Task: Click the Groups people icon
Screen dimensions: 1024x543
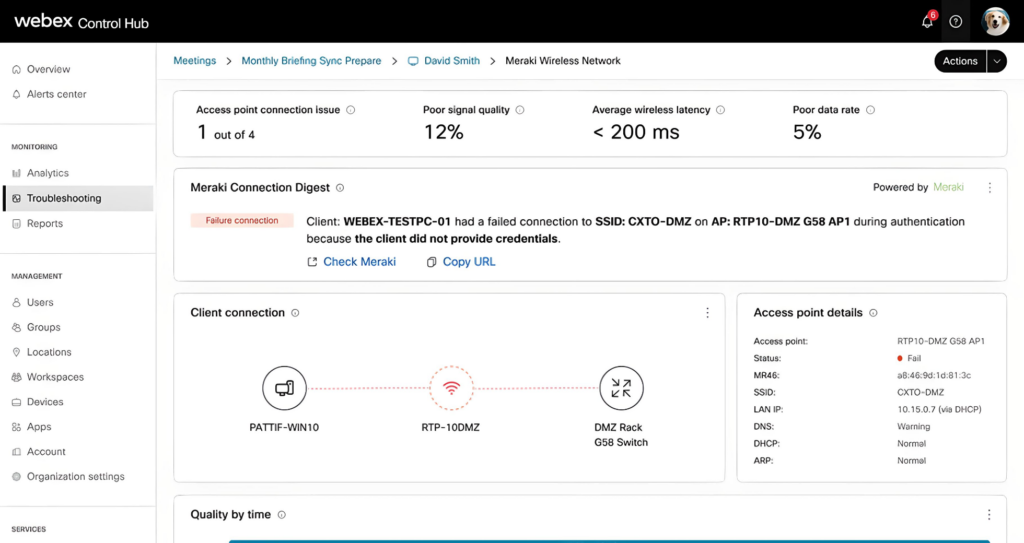Action: click(x=16, y=327)
